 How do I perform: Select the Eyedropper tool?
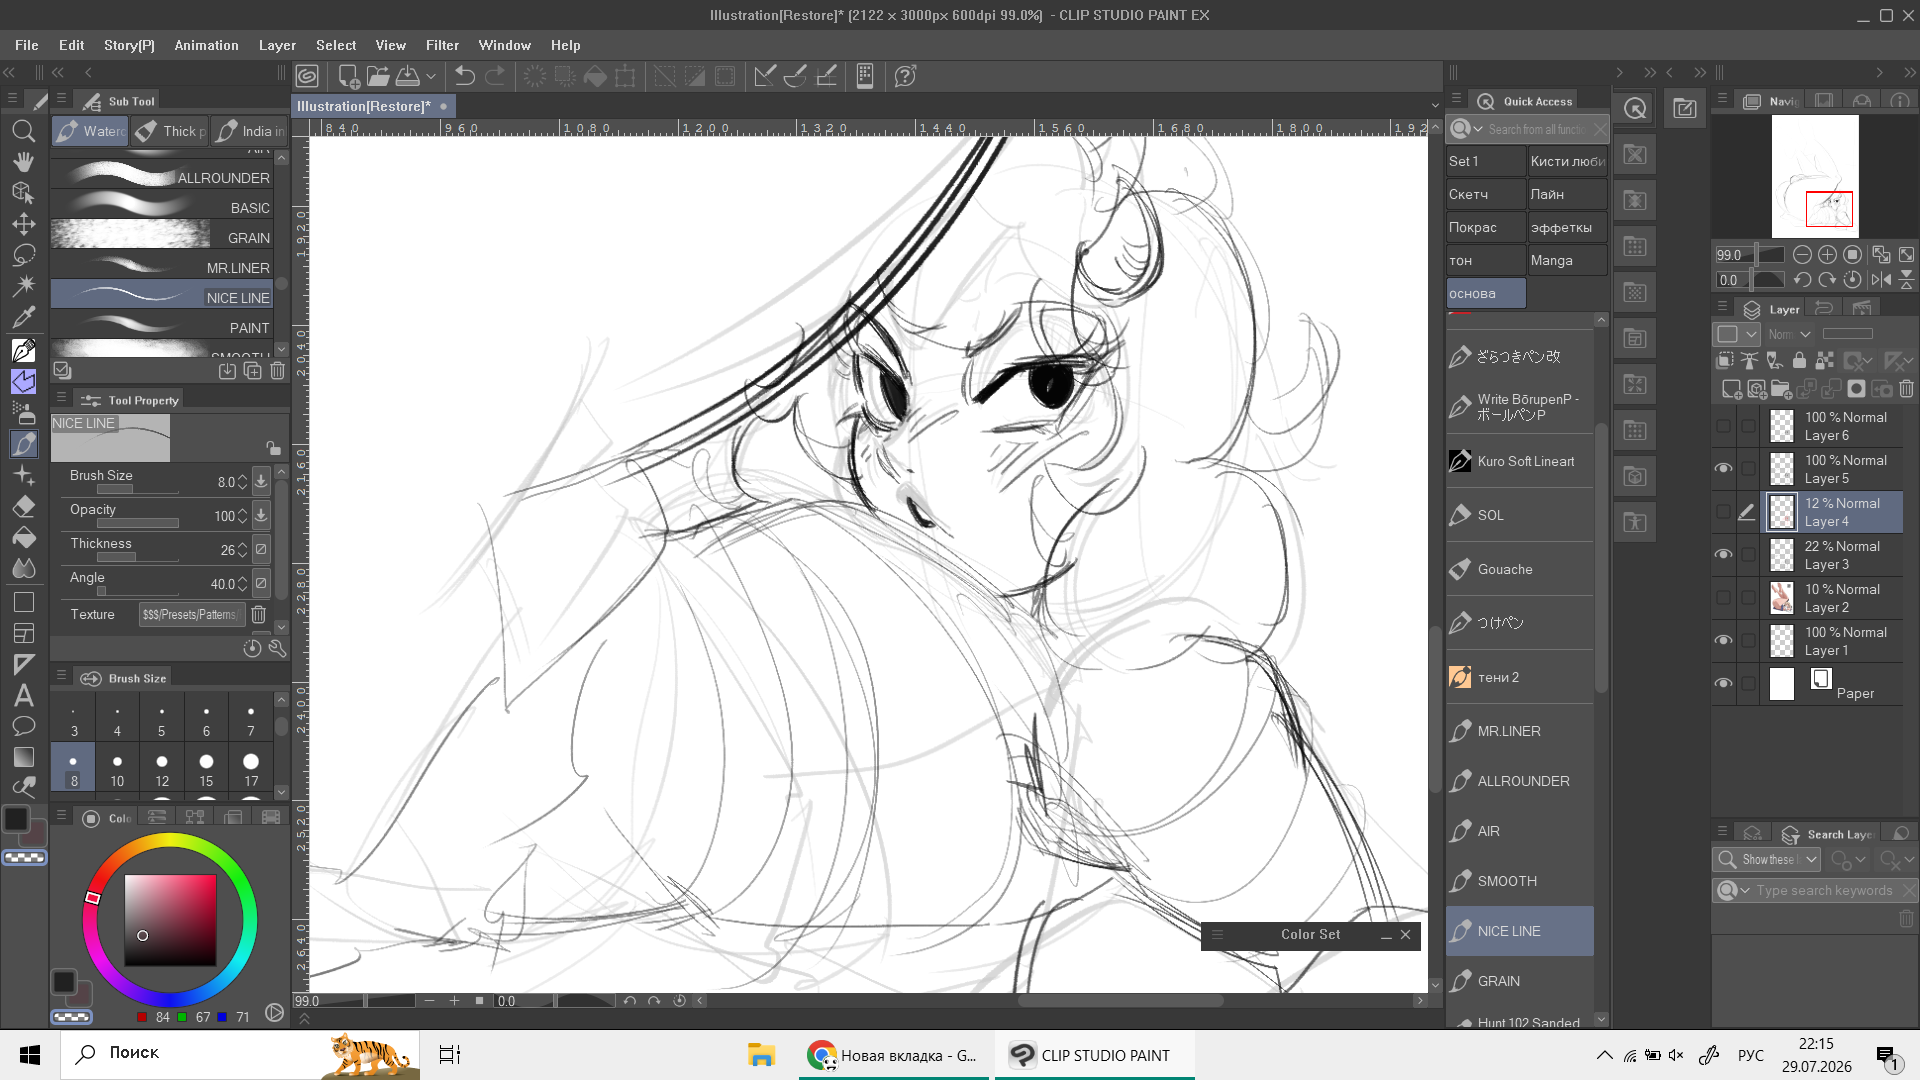pyautogui.click(x=23, y=317)
